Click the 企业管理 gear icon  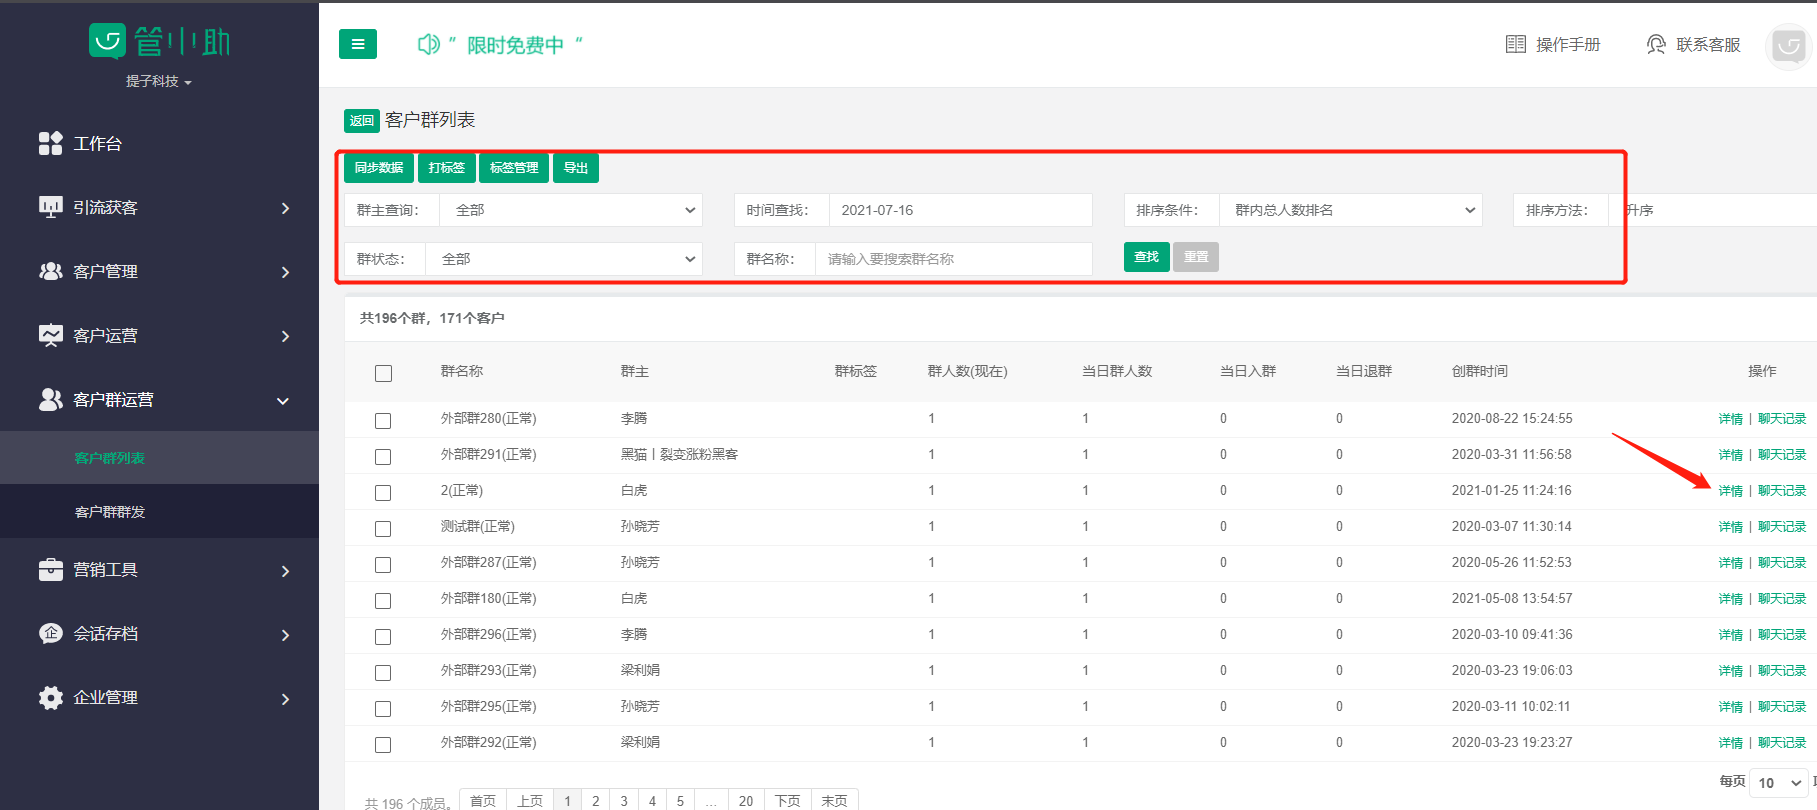50,697
